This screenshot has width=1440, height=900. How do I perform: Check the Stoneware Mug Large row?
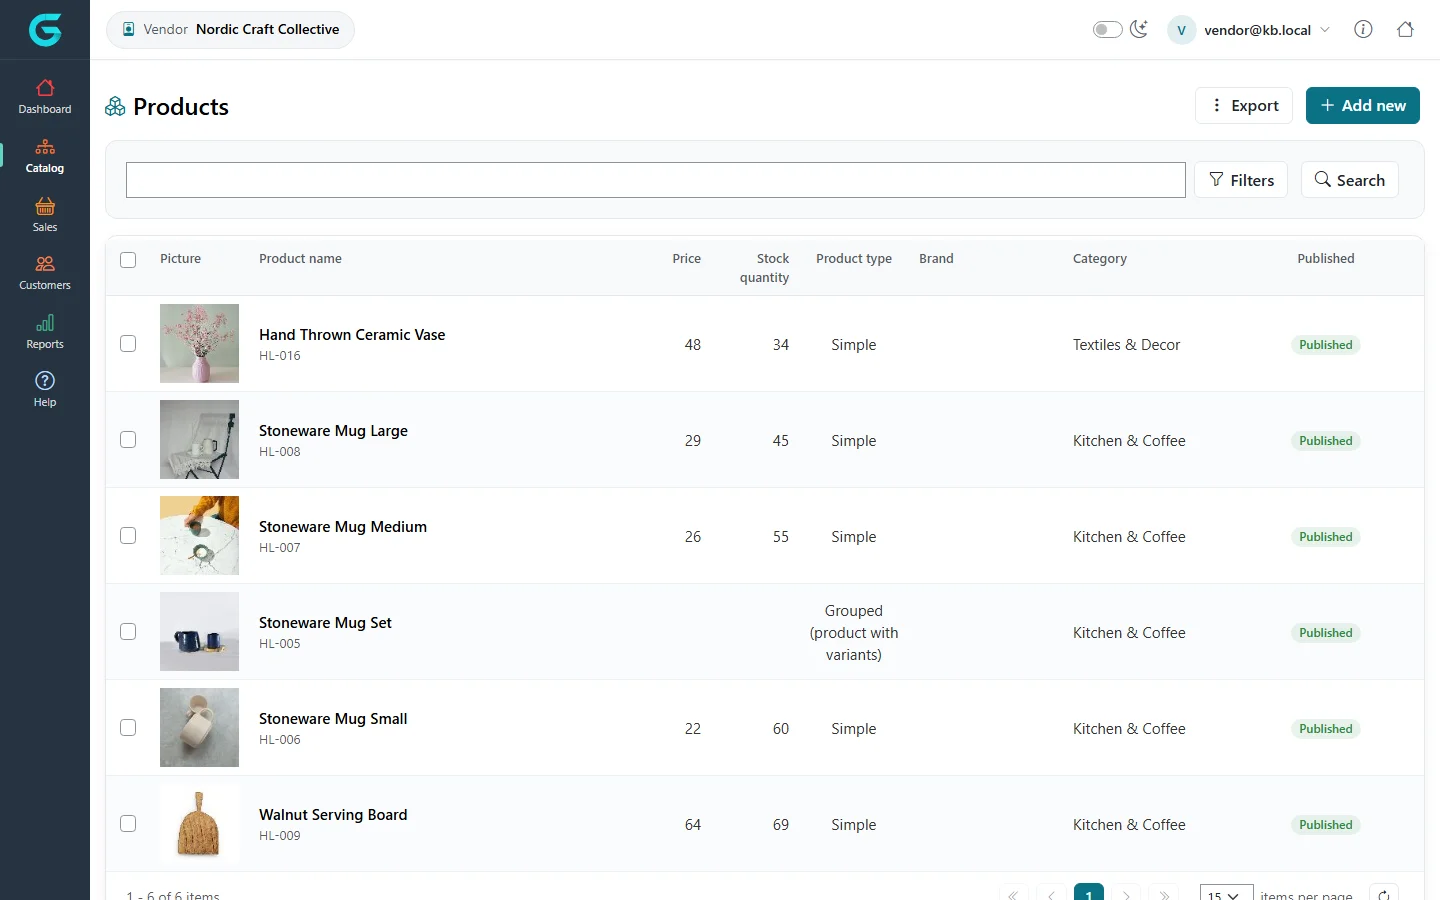[x=128, y=440]
